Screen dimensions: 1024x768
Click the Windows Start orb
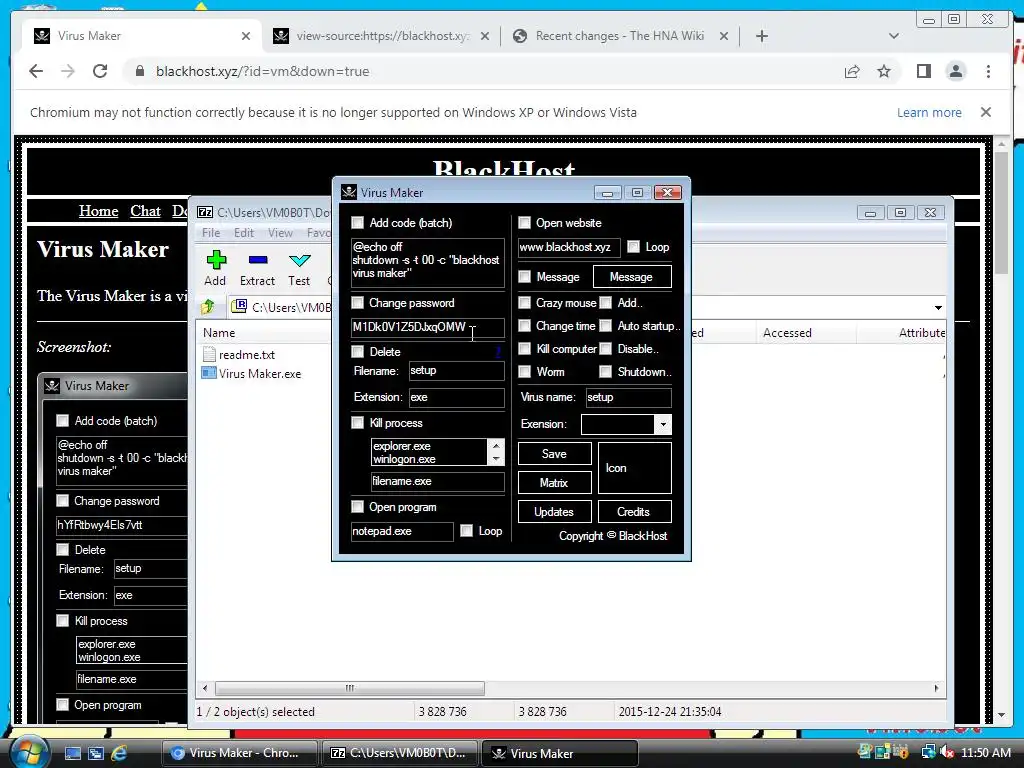pyautogui.click(x=29, y=751)
